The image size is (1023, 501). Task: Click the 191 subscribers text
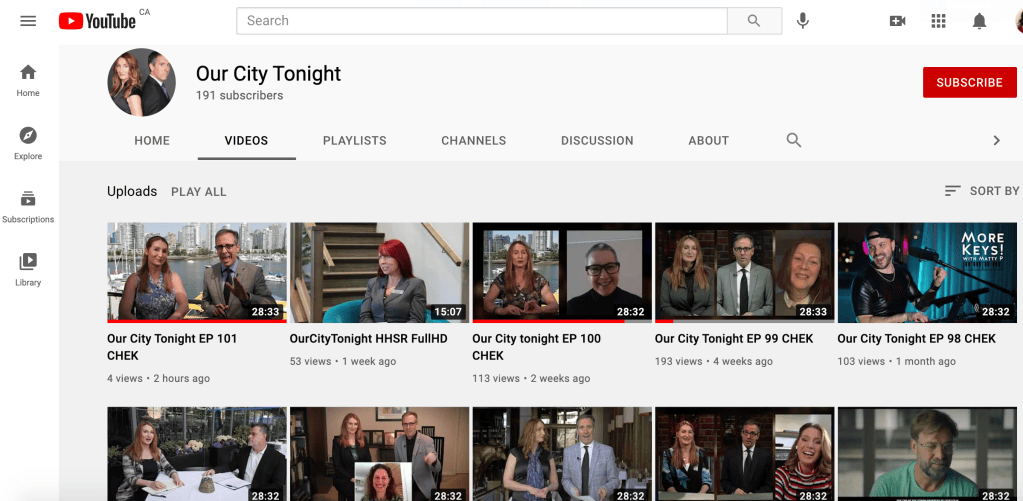pyautogui.click(x=239, y=95)
